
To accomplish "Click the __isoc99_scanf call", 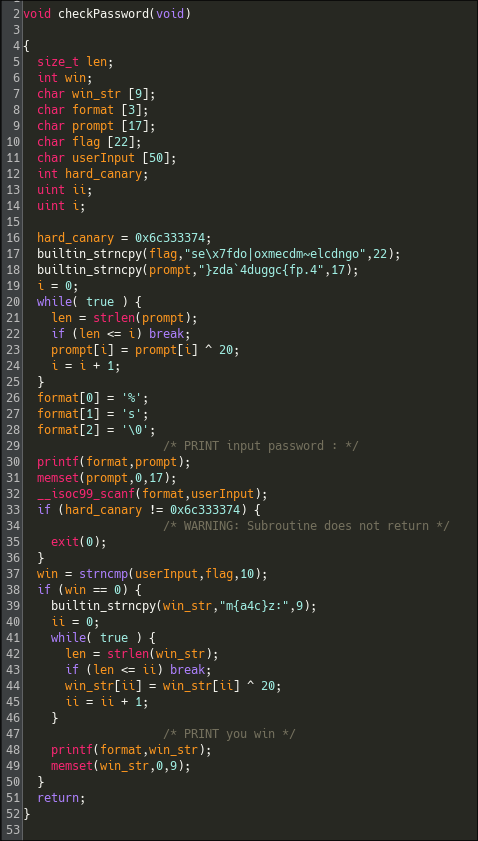I will (152, 494).
